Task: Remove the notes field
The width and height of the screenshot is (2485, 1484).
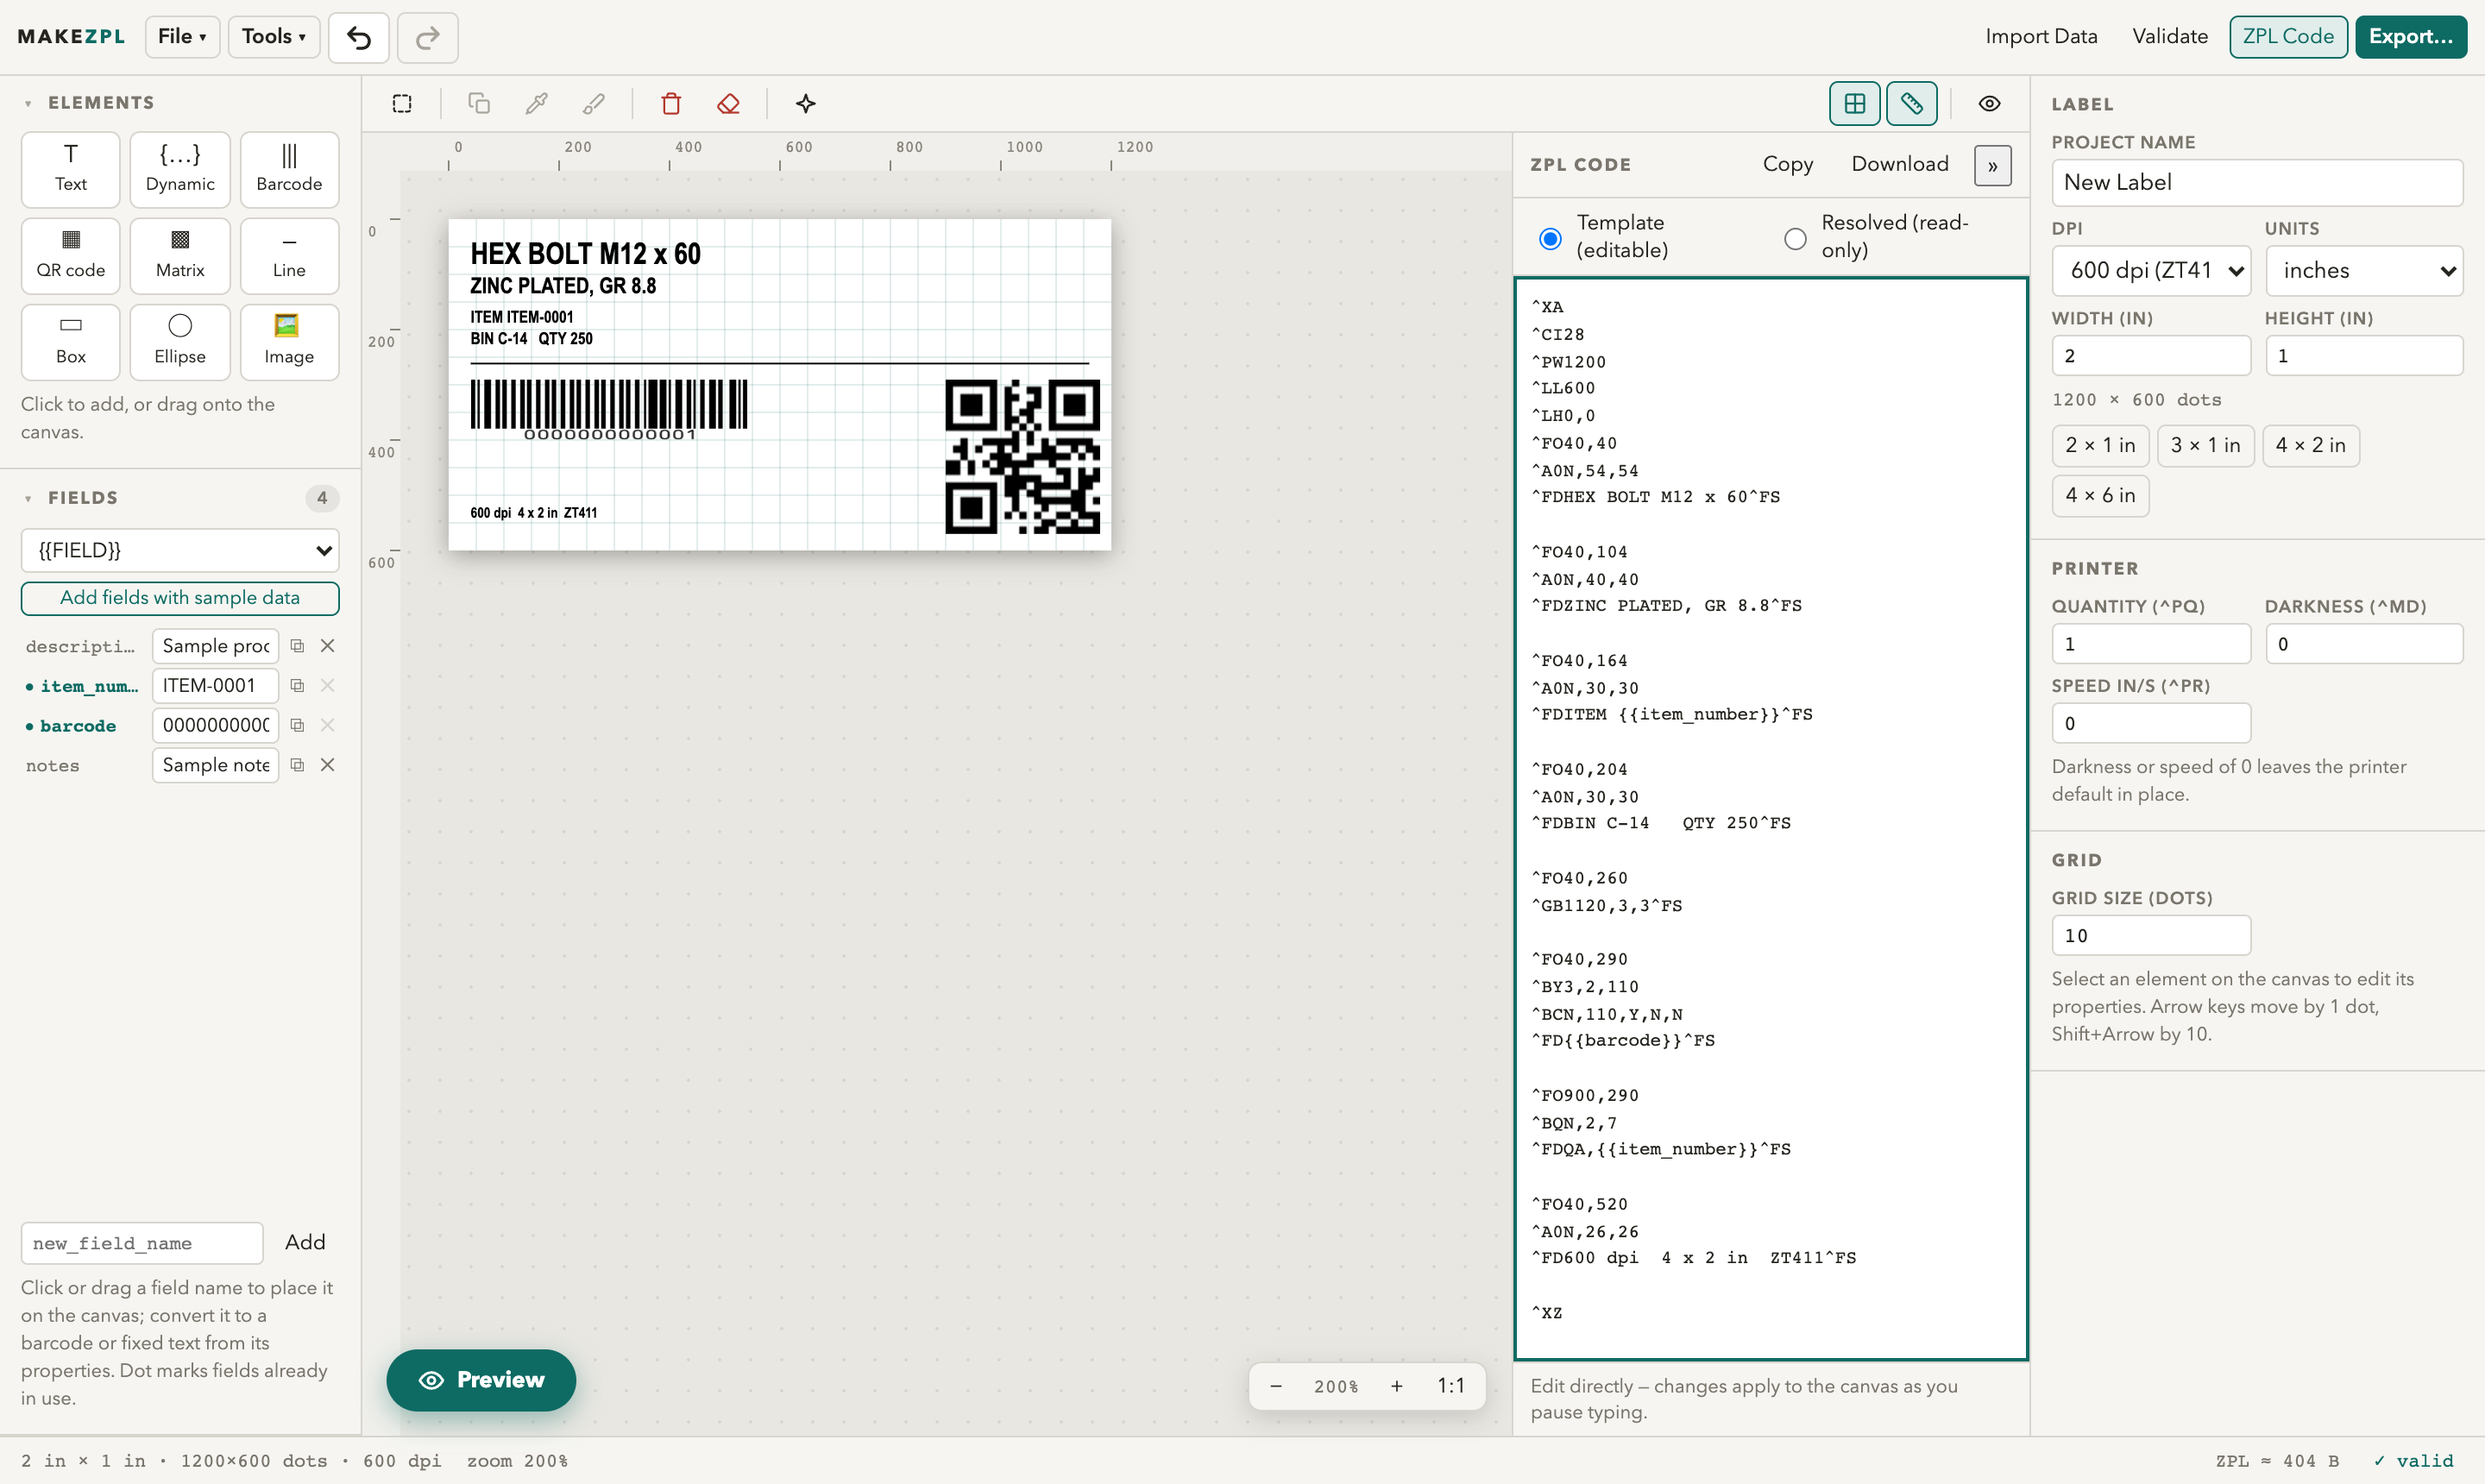Action: [327, 765]
